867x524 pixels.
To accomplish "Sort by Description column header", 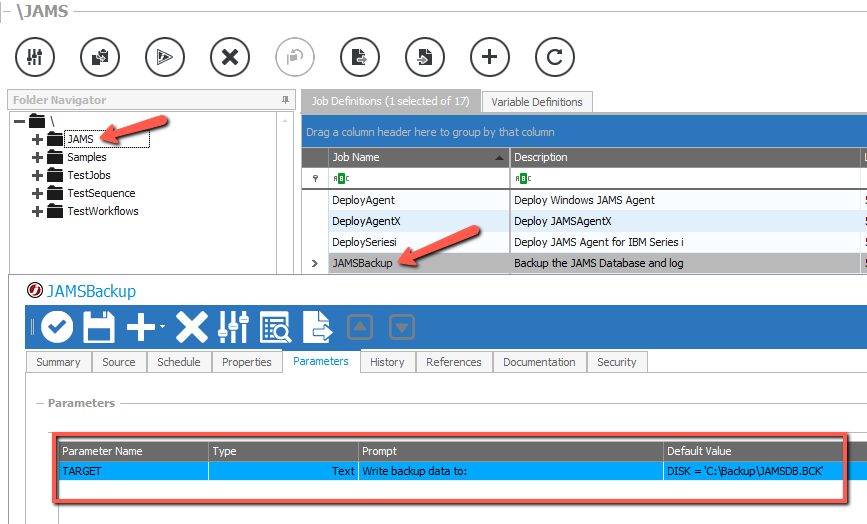I will pyautogui.click(x=685, y=157).
